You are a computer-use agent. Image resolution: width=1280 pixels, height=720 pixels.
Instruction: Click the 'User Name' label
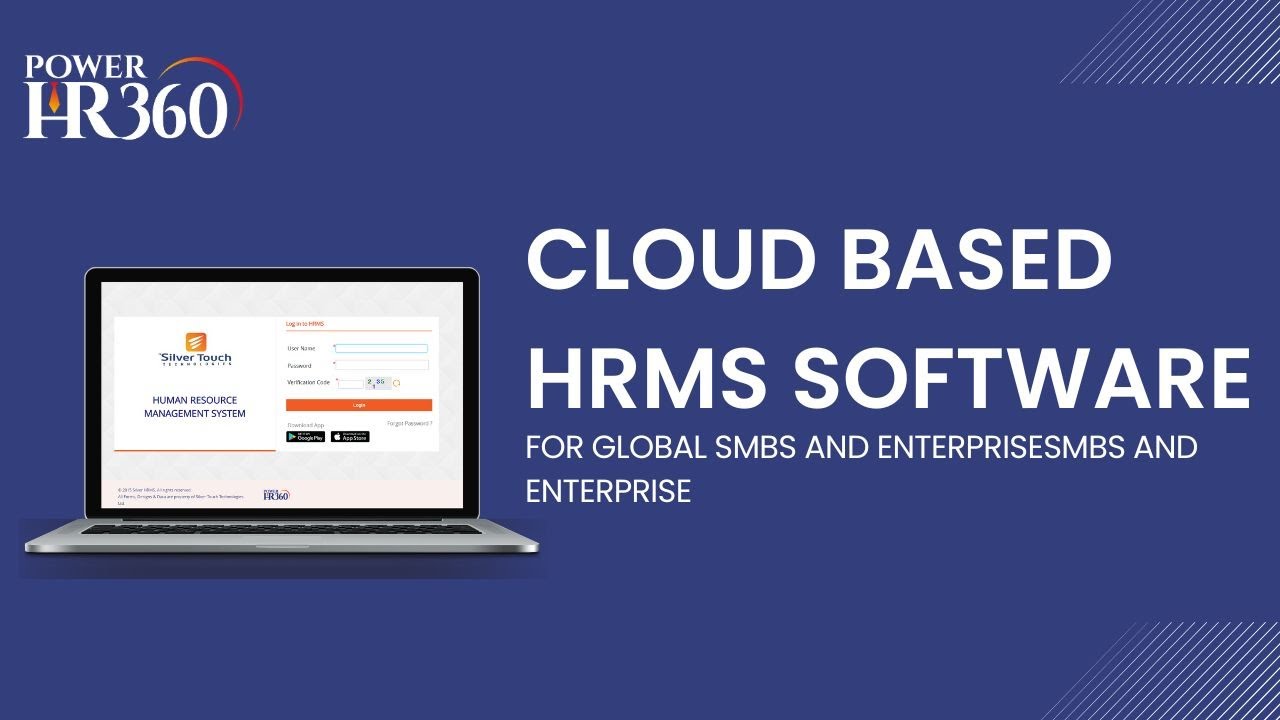[301, 348]
